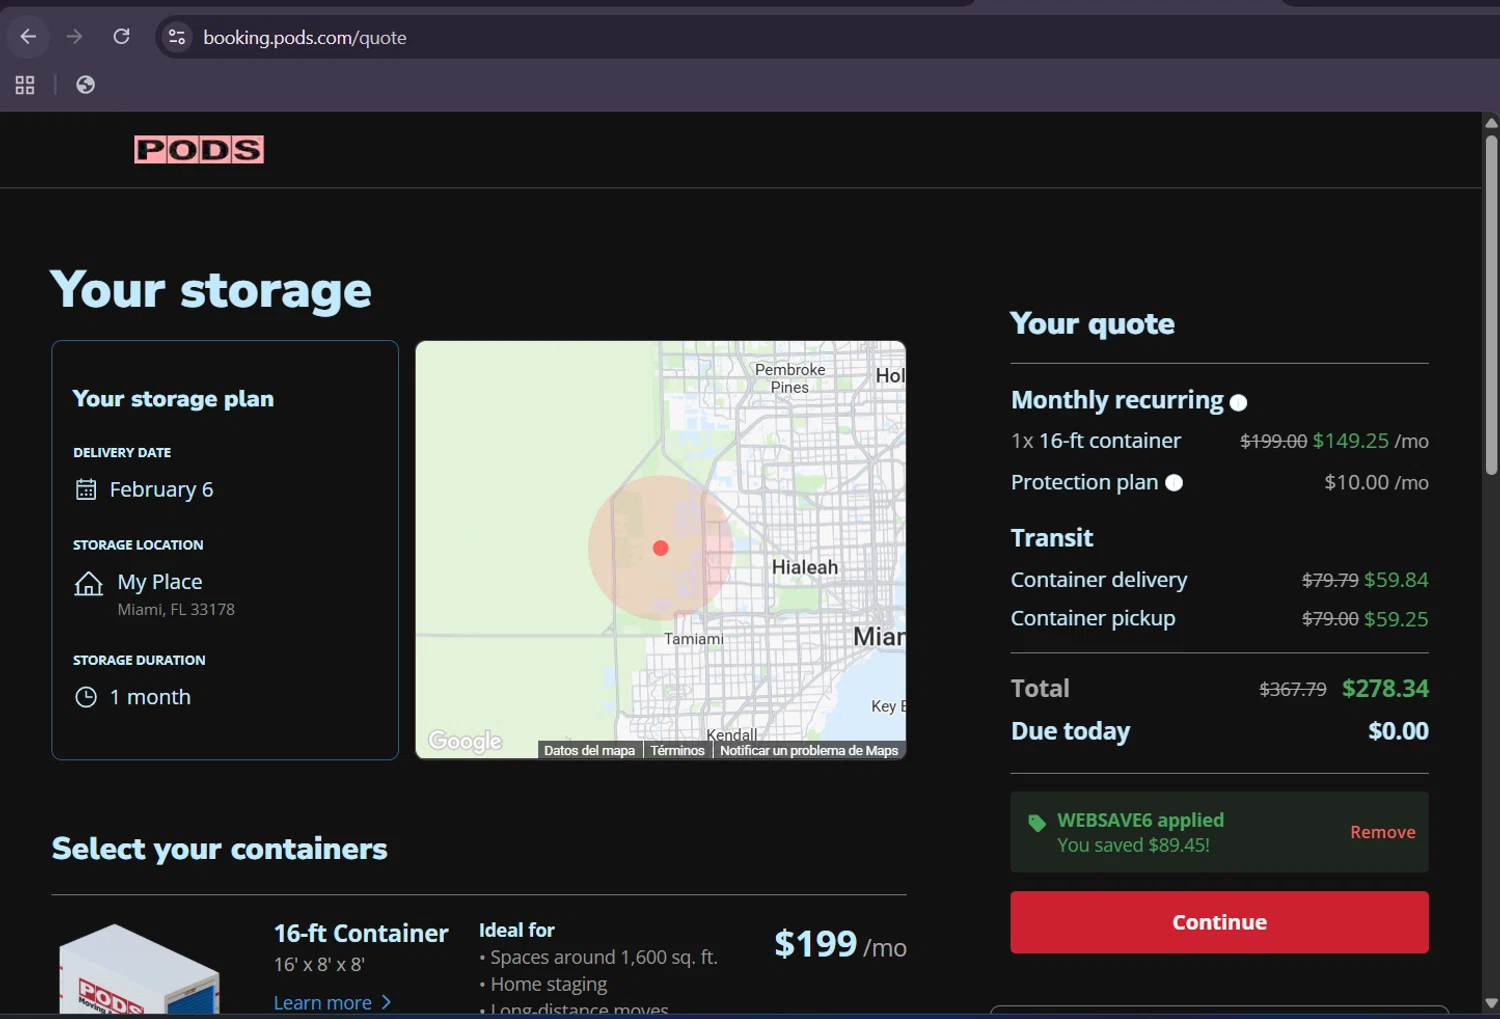Image resolution: width=1500 pixels, height=1019 pixels.
Task: Open map Términos link
Action: click(677, 750)
